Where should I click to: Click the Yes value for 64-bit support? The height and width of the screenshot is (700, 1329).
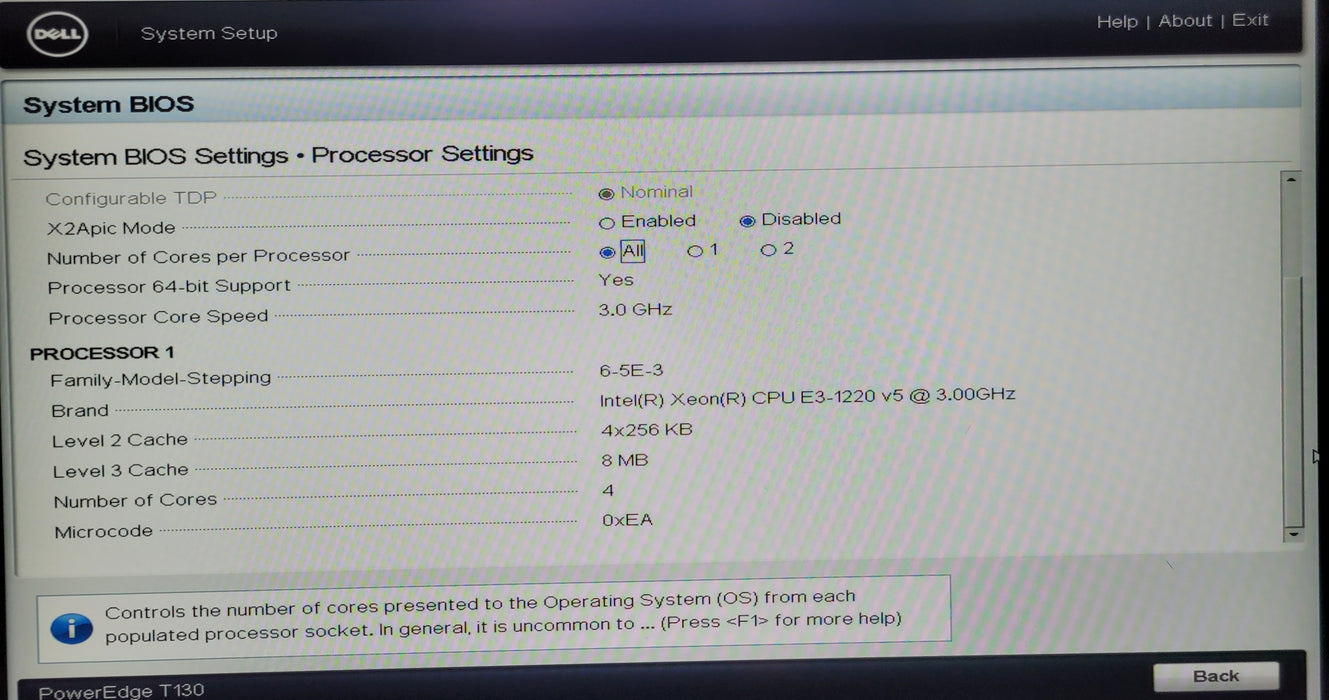click(616, 280)
